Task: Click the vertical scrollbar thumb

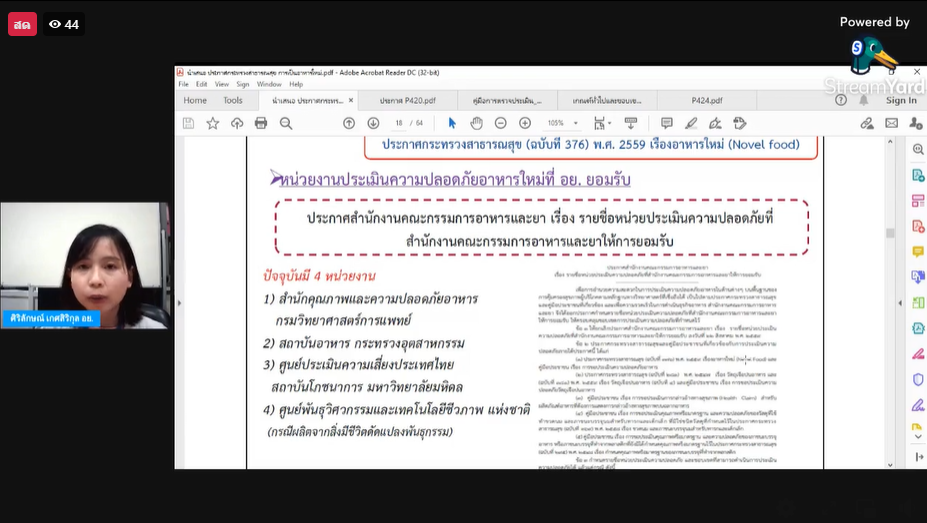Action: click(890, 233)
